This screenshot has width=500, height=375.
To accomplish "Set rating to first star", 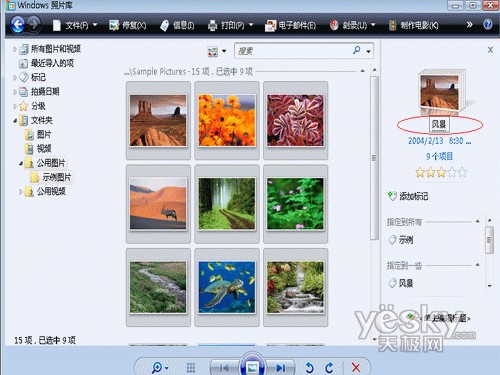I will click(420, 172).
